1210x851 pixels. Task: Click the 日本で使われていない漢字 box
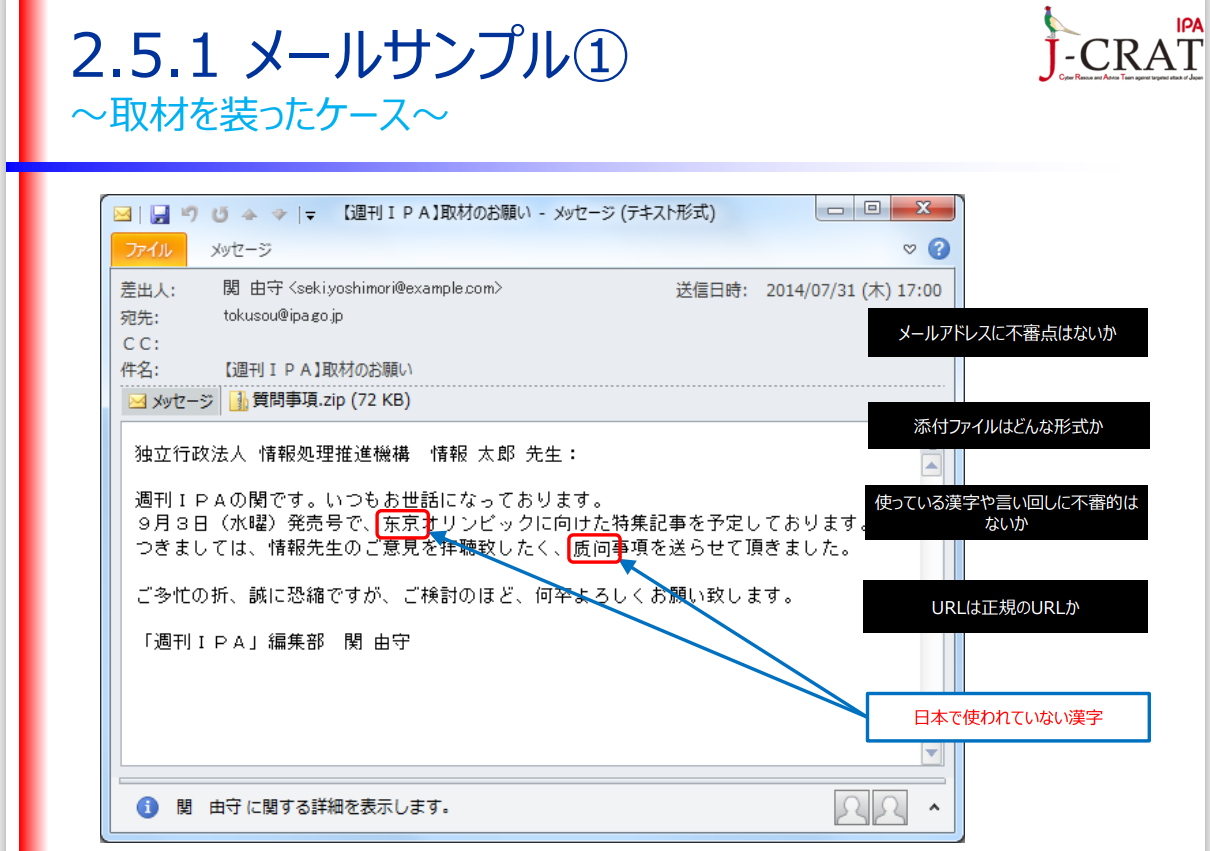point(1008,718)
